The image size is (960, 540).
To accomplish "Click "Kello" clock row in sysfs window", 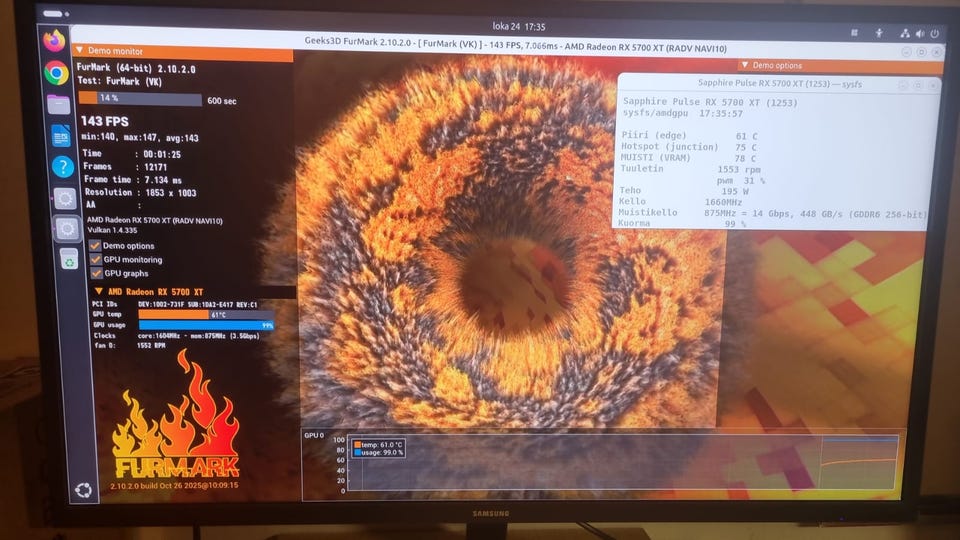I will [680, 201].
